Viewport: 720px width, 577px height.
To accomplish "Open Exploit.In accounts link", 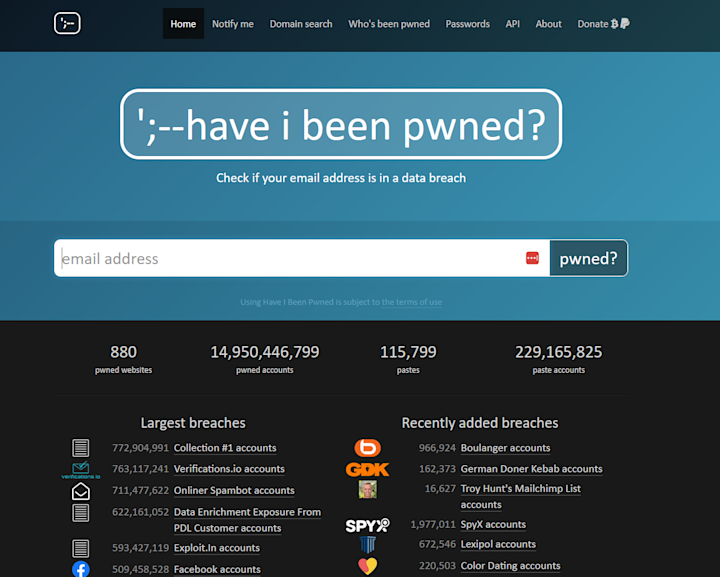I will click(x=217, y=548).
